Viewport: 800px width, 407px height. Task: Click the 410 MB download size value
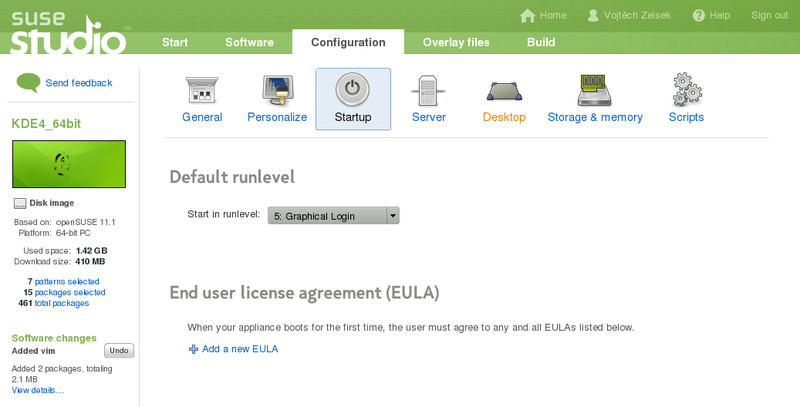point(90,262)
